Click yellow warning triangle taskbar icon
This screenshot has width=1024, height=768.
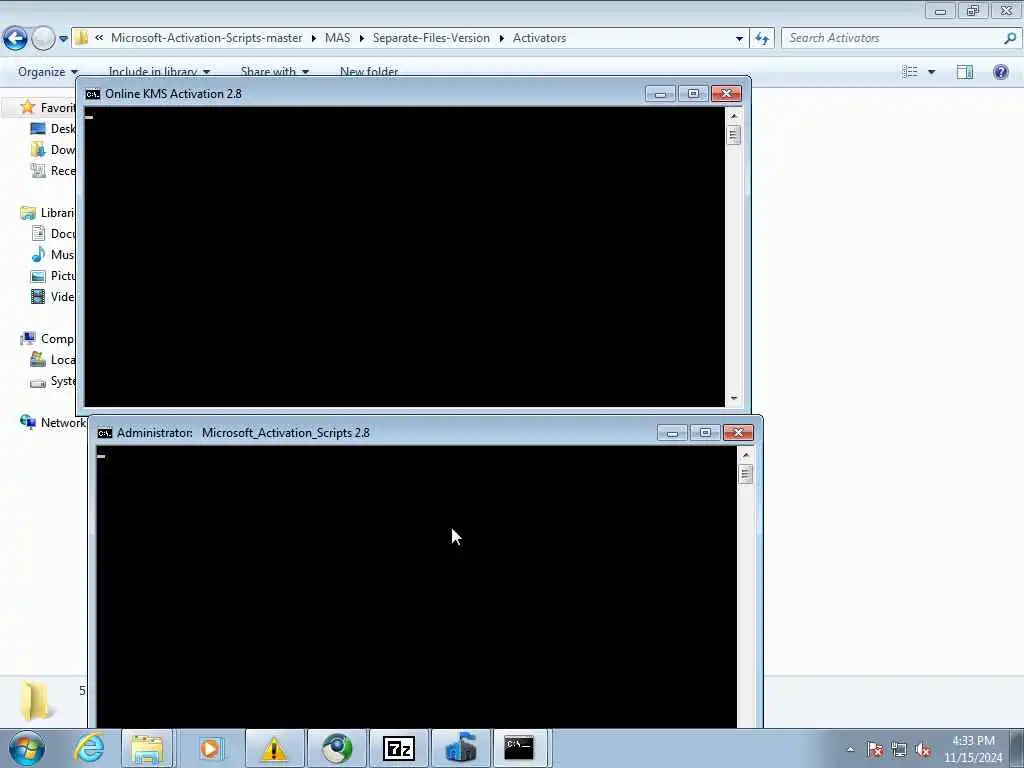click(x=274, y=748)
